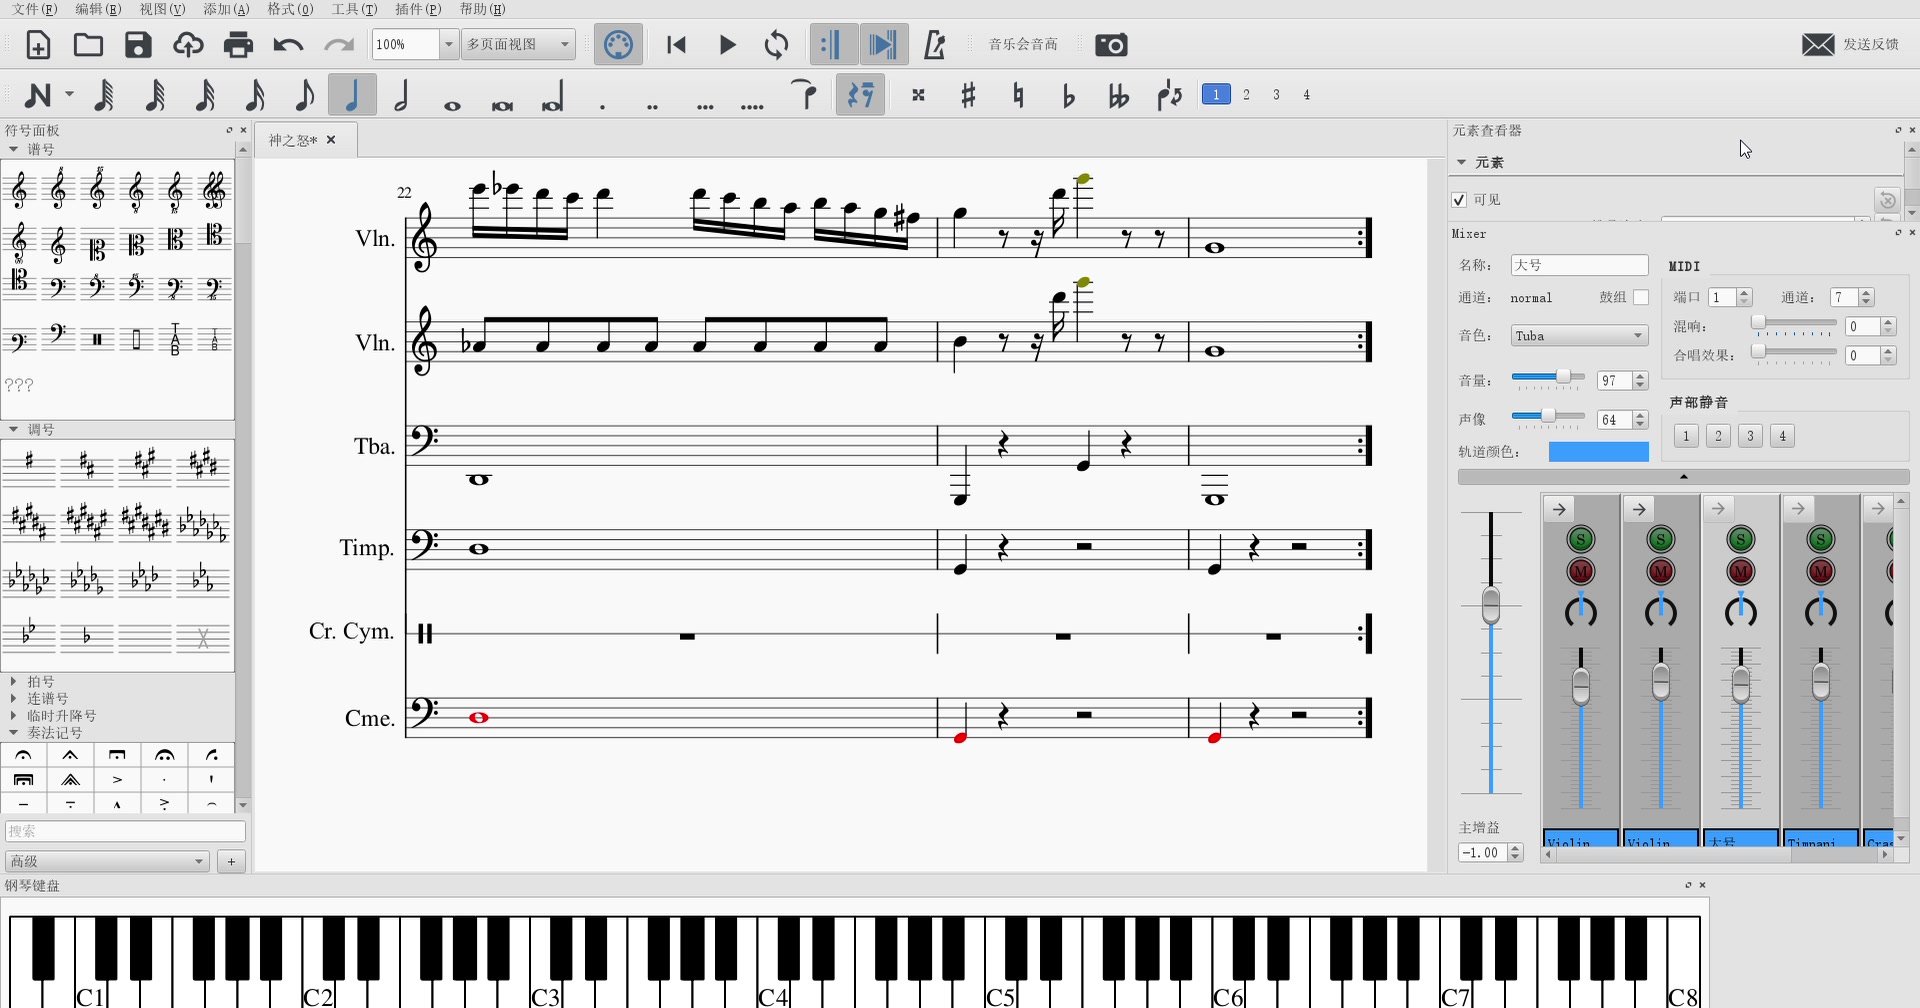
Task: Enter note input mode with N icon
Action: (x=38, y=95)
